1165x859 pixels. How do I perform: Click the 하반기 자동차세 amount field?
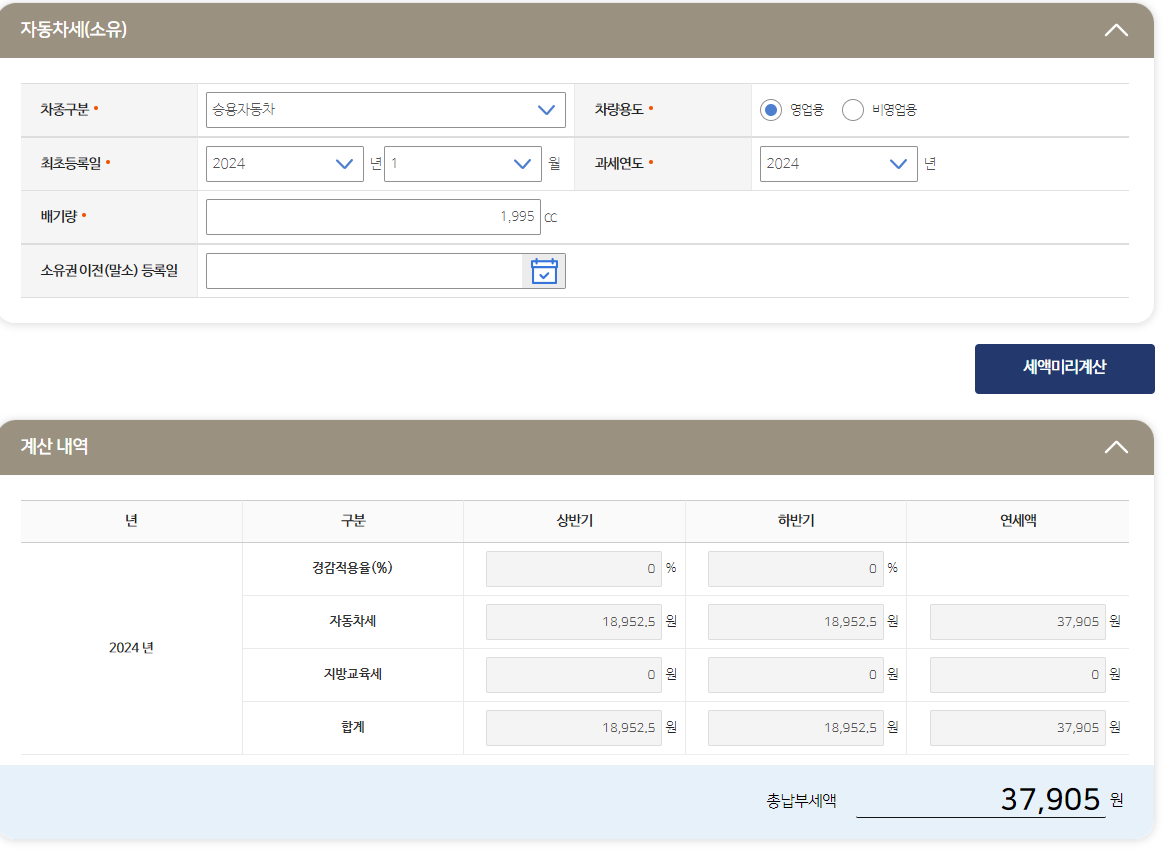pyautogui.click(x=795, y=622)
